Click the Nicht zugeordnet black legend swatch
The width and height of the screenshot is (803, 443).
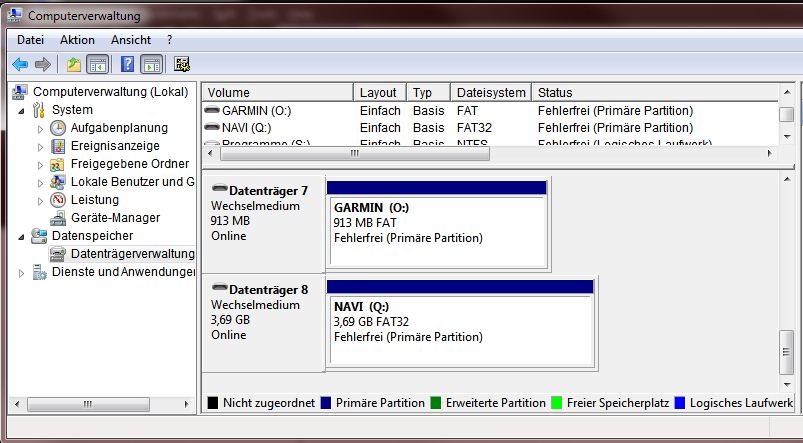[213, 403]
